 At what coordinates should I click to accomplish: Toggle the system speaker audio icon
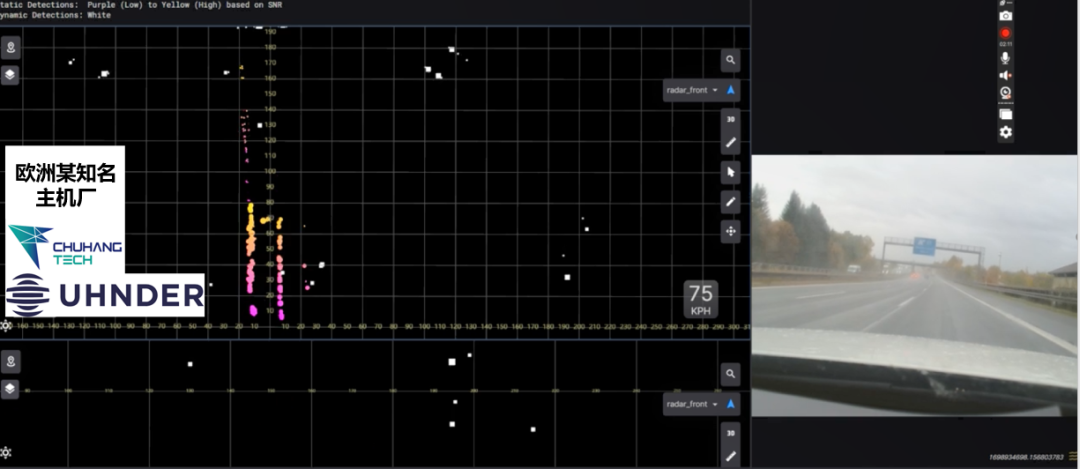1006,76
